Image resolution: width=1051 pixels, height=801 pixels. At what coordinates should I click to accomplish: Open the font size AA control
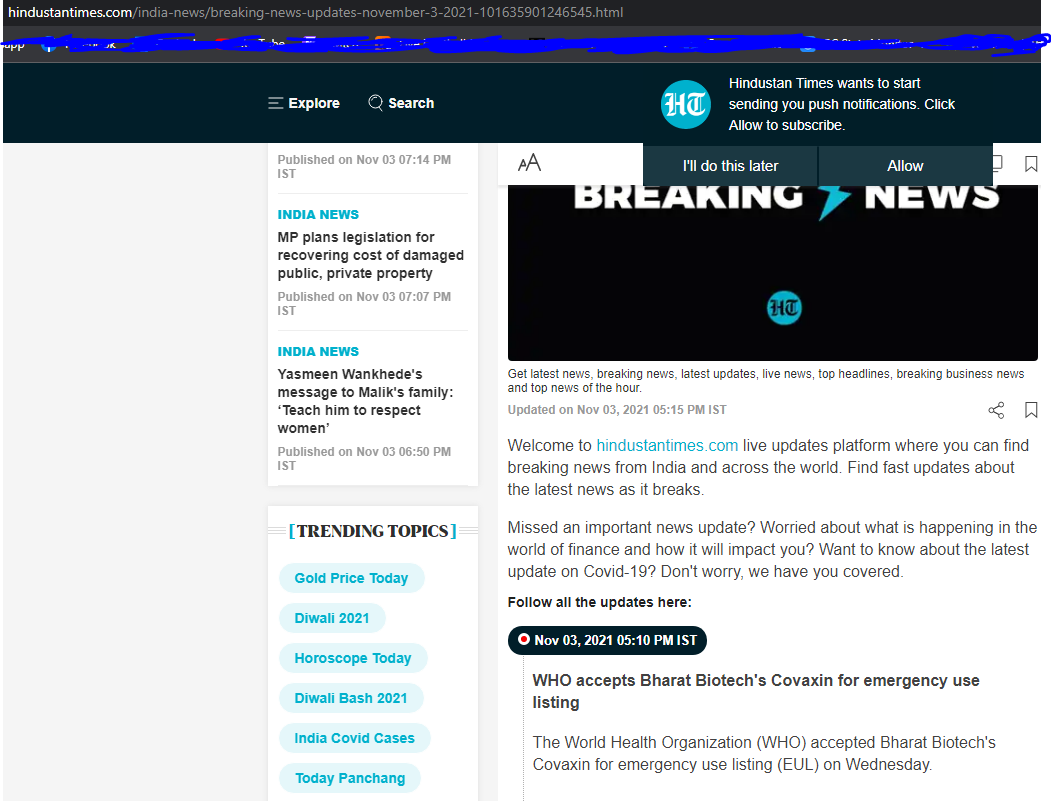pos(530,163)
